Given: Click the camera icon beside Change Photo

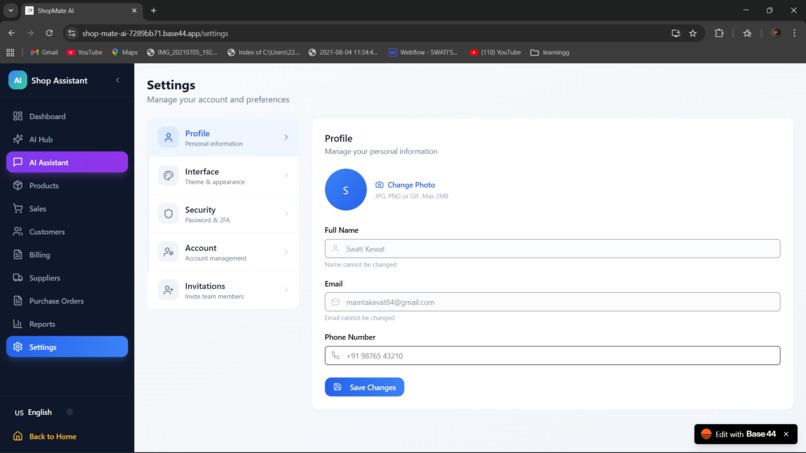Looking at the screenshot, I should (379, 185).
